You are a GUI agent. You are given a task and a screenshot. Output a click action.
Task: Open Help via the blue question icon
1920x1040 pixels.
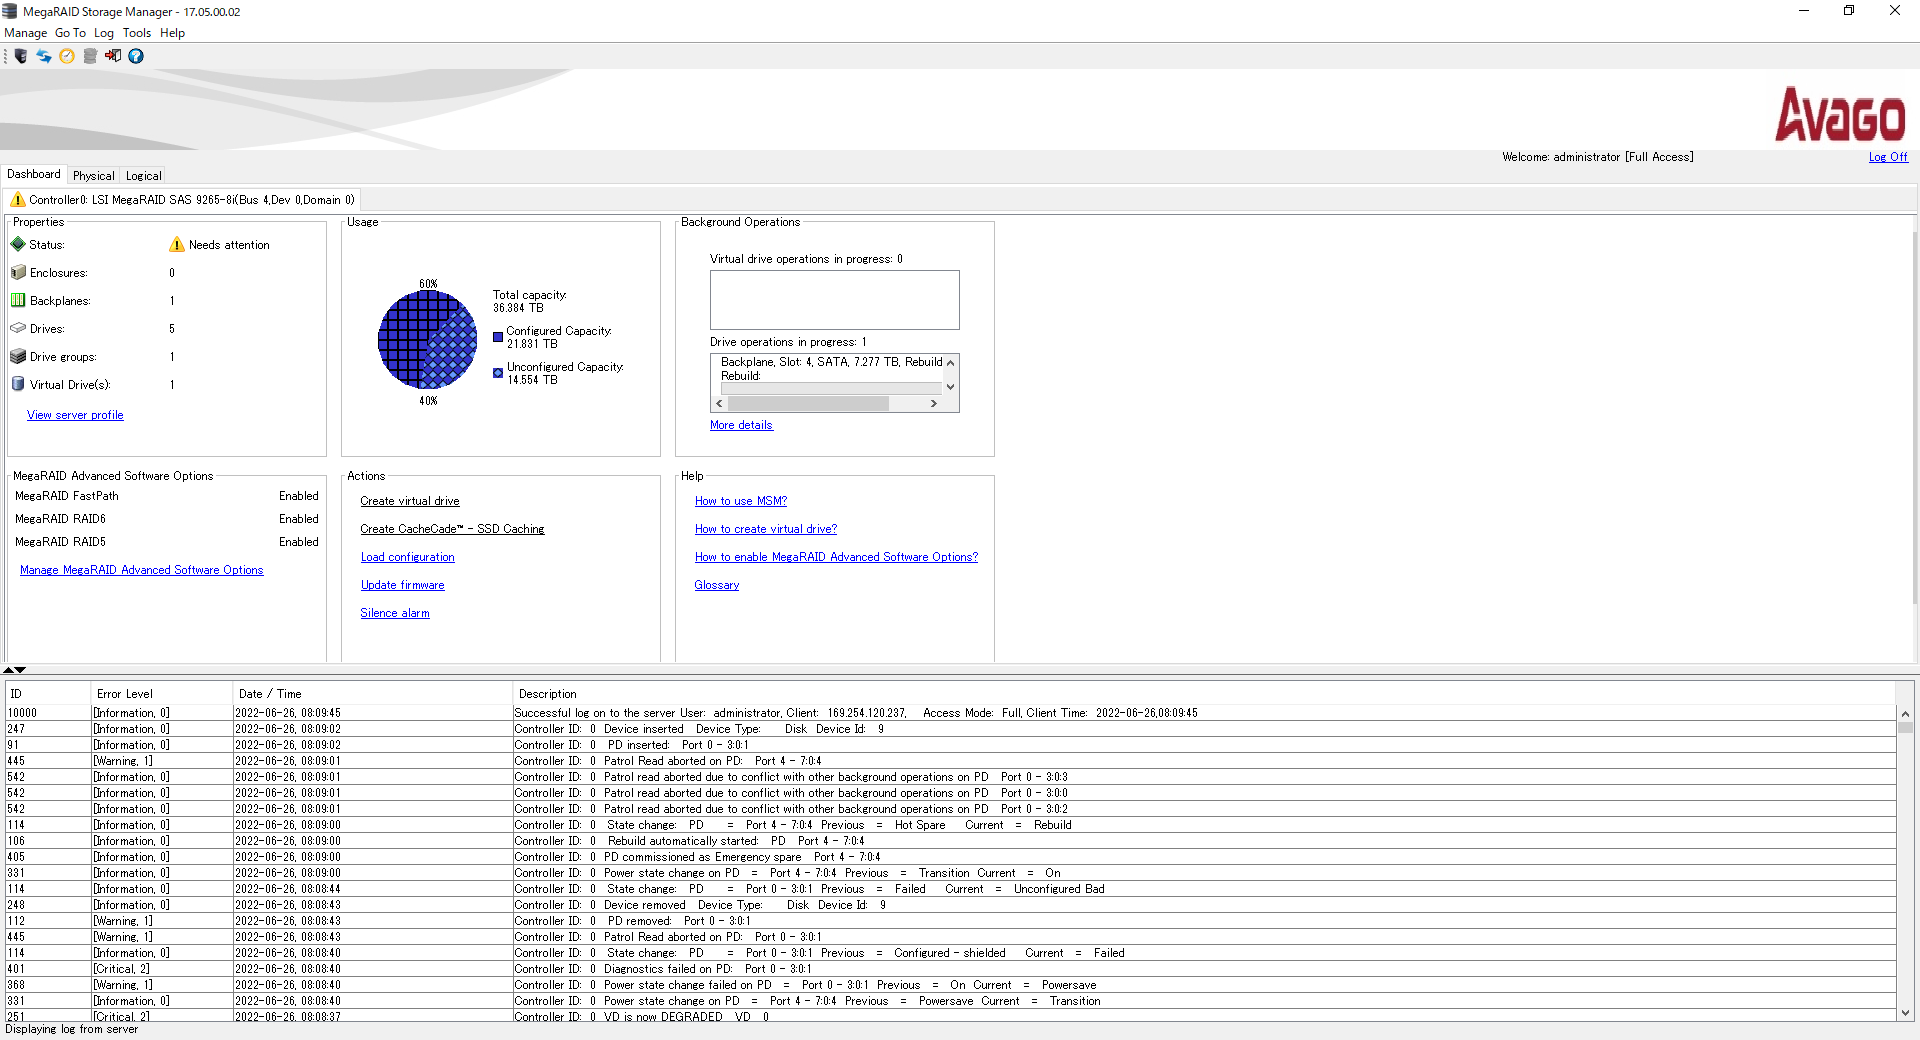(x=136, y=56)
